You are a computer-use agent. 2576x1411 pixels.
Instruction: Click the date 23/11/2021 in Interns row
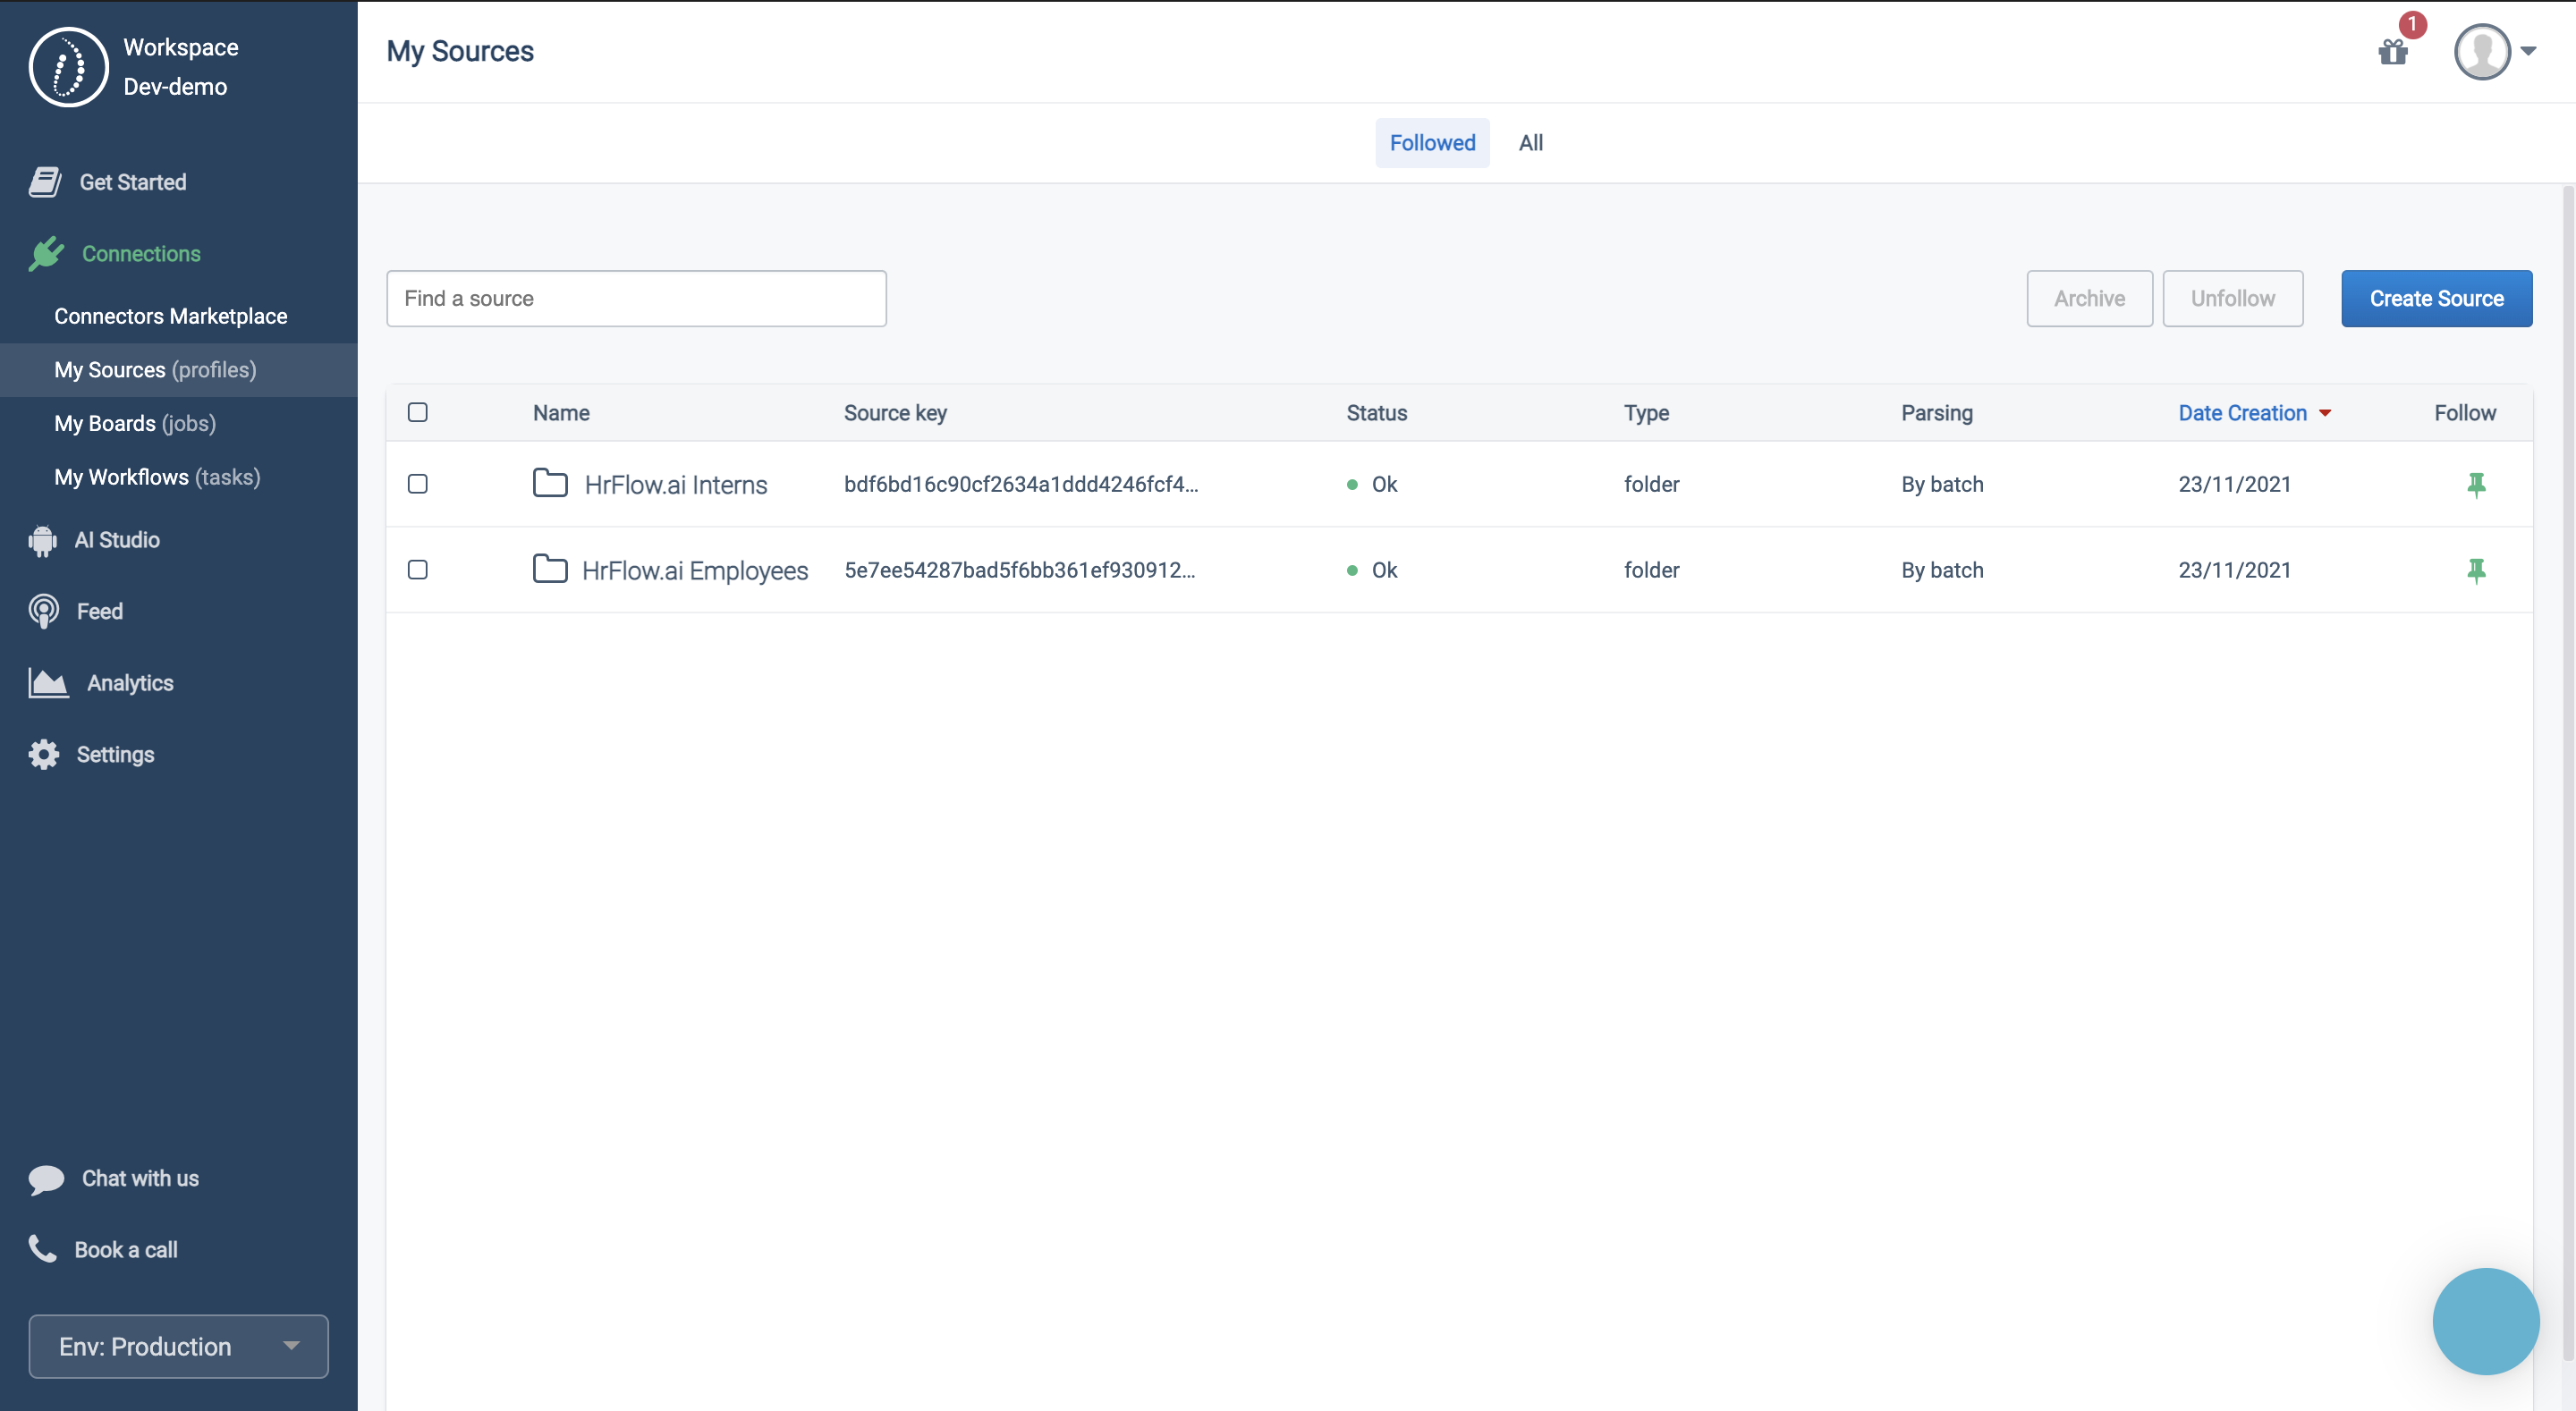[2234, 484]
